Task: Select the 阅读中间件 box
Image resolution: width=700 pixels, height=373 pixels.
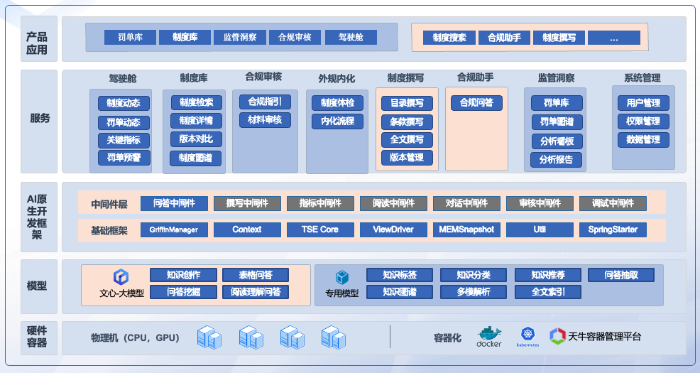Action: pyautogui.click(x=394, y=203)
